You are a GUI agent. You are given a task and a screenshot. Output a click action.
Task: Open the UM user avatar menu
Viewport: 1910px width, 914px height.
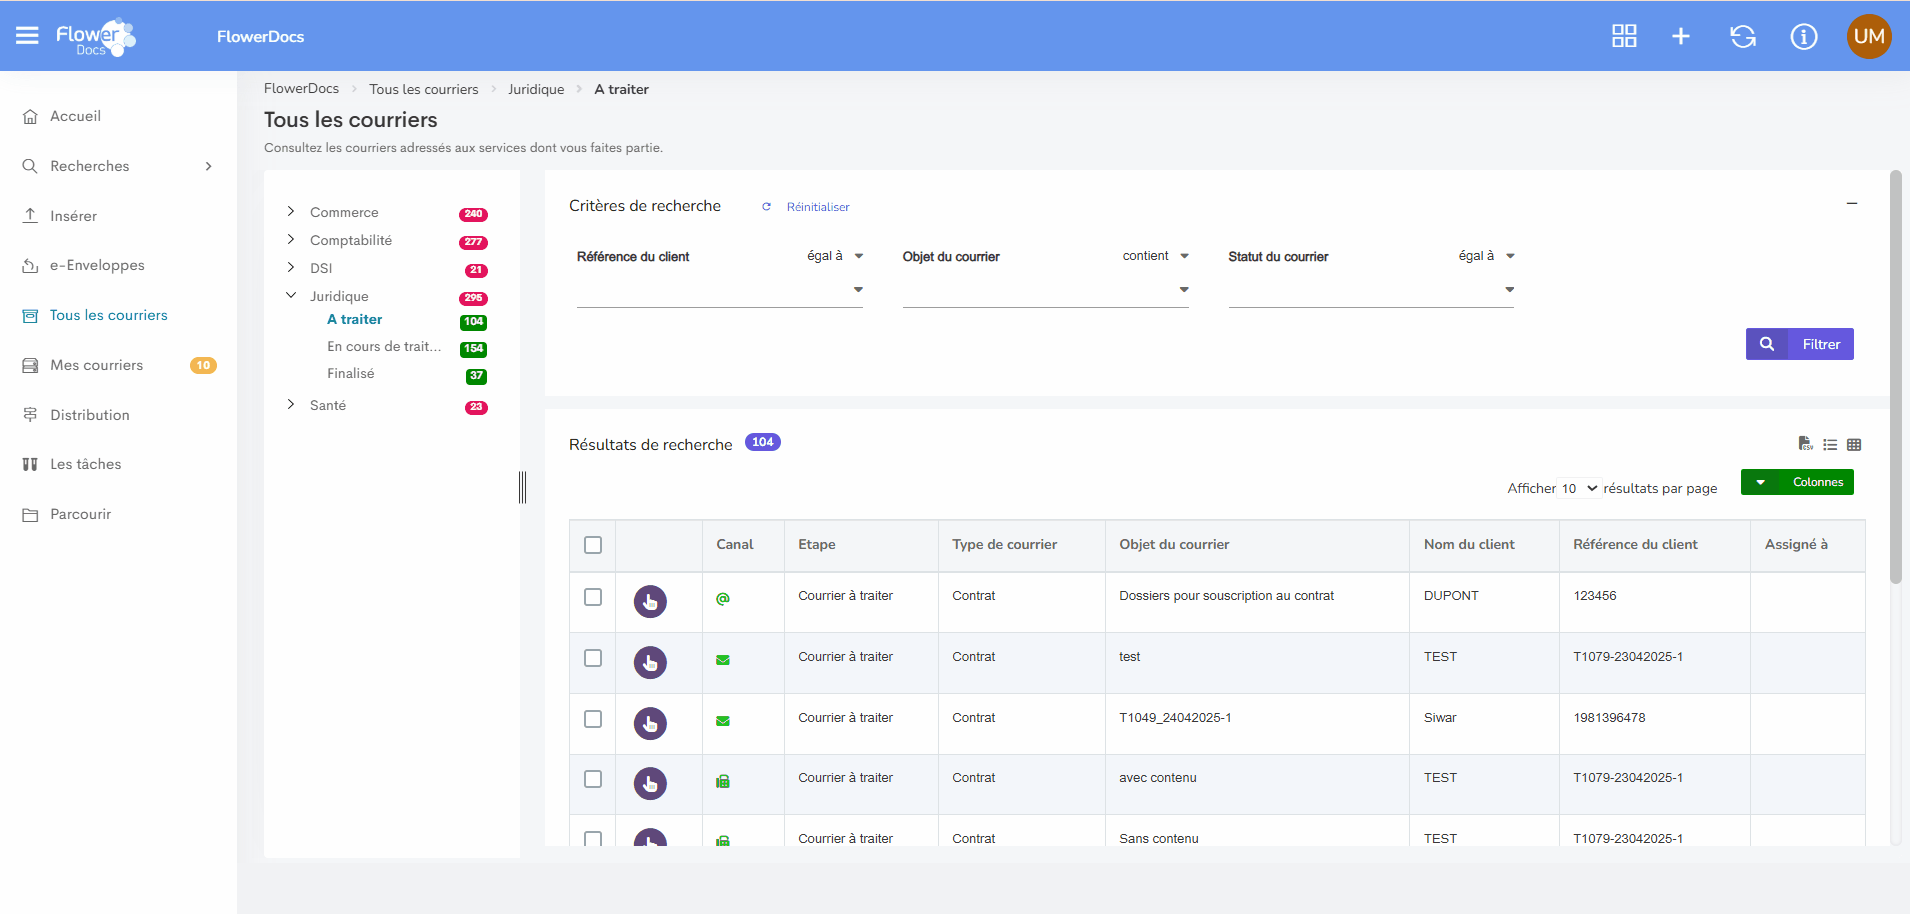[1869, 36]
